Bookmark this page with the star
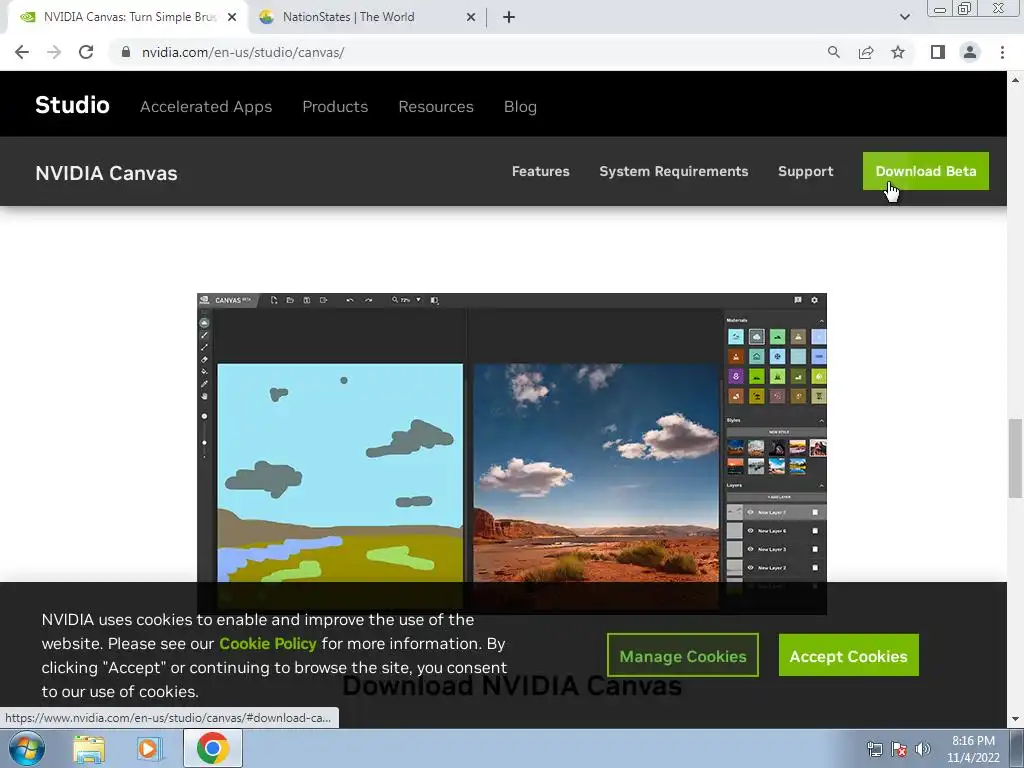This screenshot has width=1024, height=768. tap(898, 52)
